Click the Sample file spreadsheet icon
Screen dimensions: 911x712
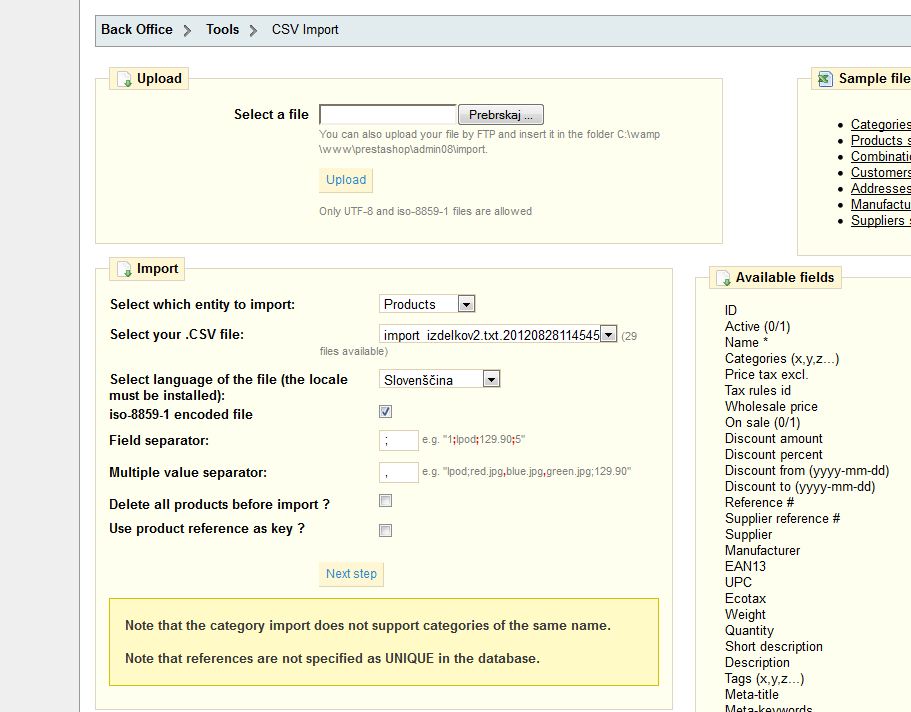[825, 79]
